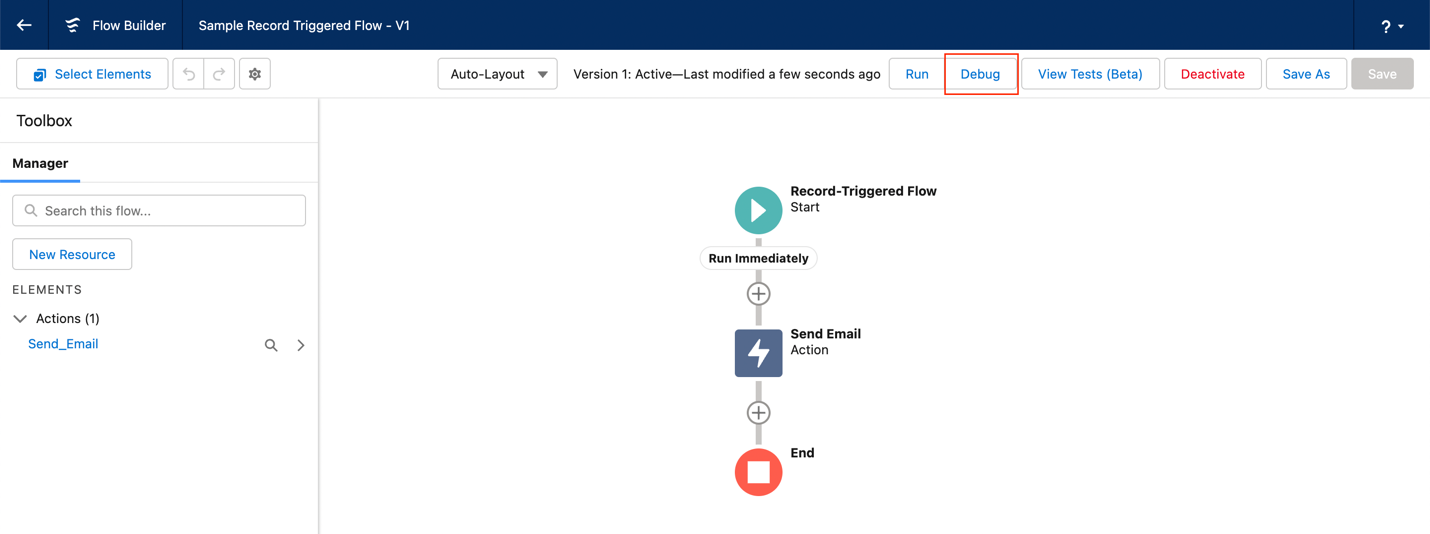This screenshot has height=534, width=1430.
Task: Click the Debug button
Action: (x=980, y=74)
